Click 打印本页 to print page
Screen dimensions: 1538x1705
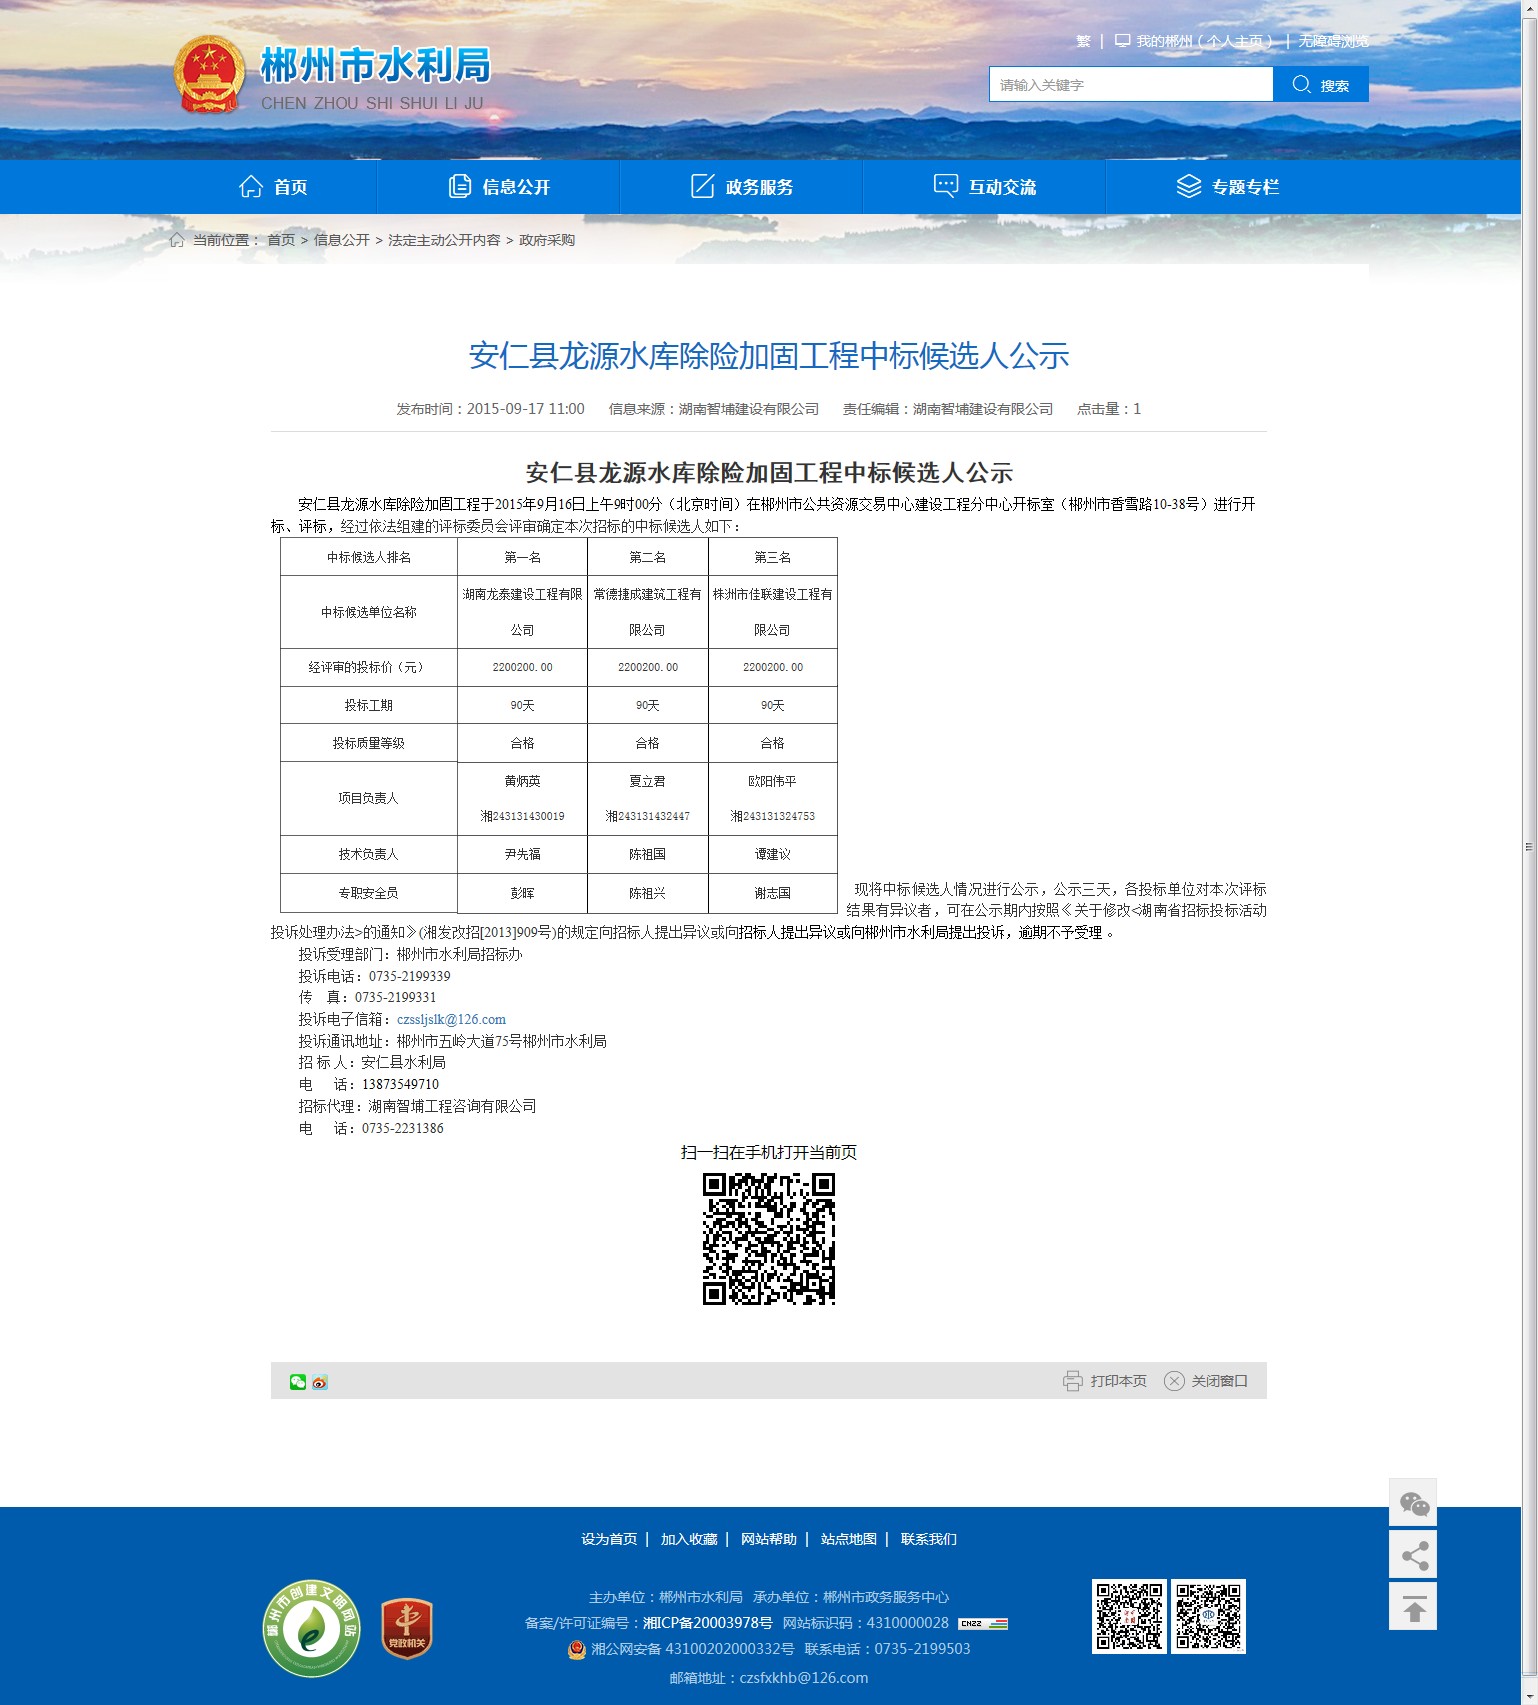tap(1119, 1381)
